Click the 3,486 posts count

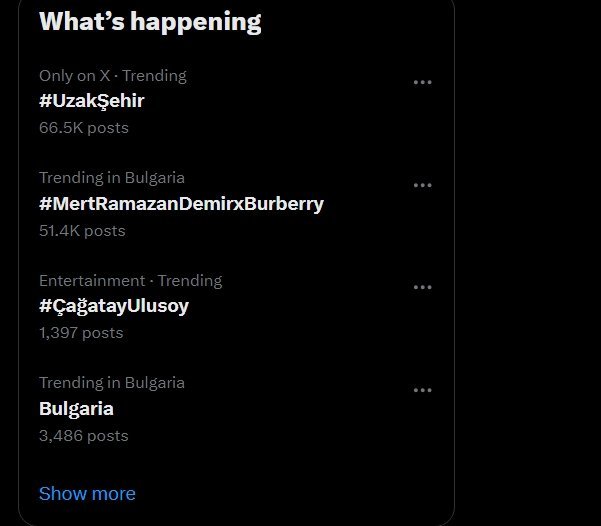[84, 435]
